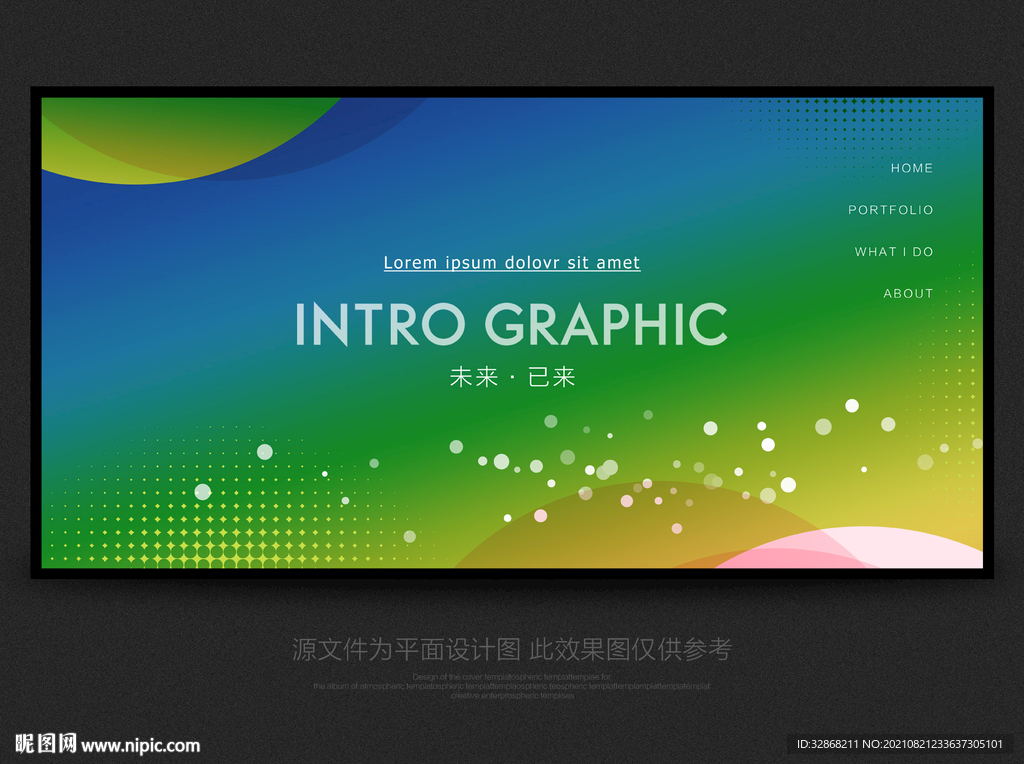The height and width of the screenshot is (764, 1024).
Task: Follow the 'Lorem ipsum dolovr sit amet' link
Action: coord(512,263)
